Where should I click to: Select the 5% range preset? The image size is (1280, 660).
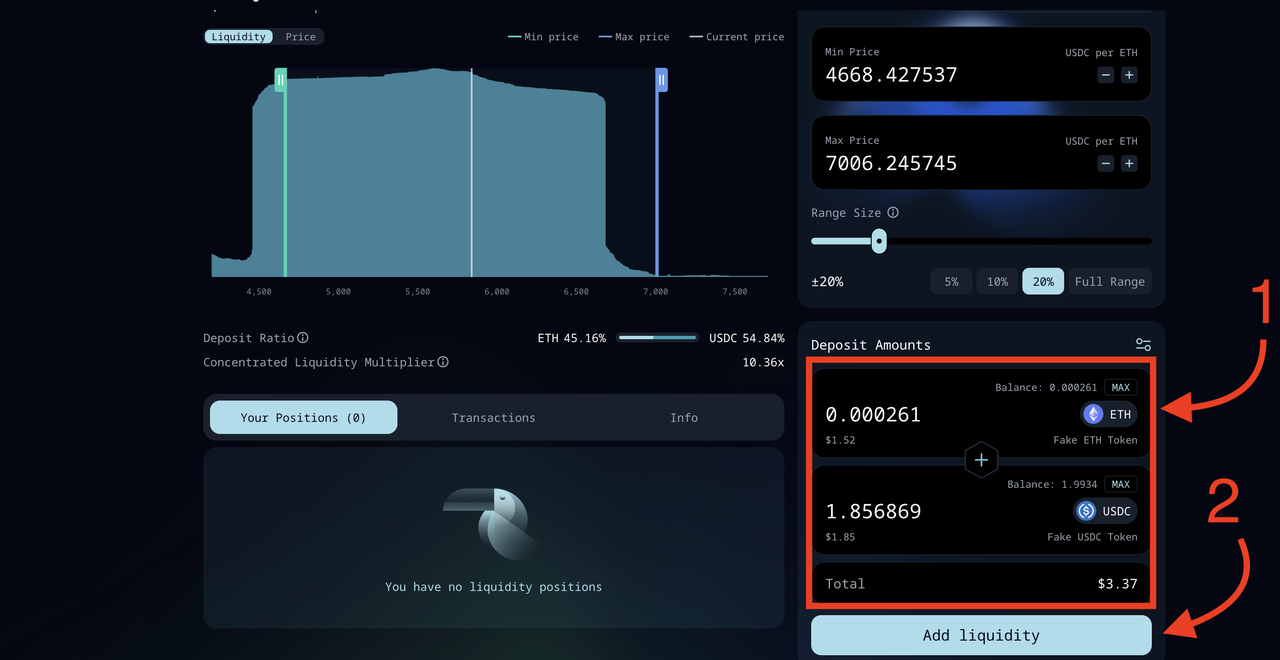coord(951,281)
